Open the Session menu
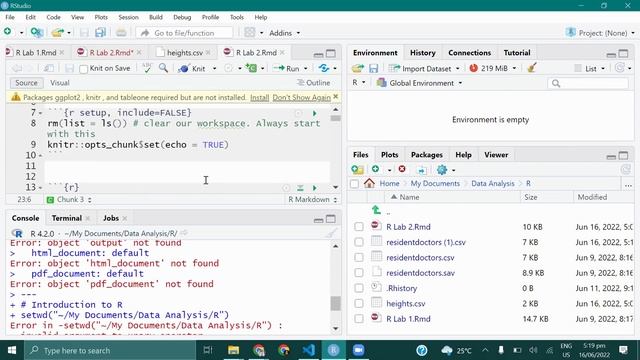This screenshot has width=640, height=360. (129, 17)
